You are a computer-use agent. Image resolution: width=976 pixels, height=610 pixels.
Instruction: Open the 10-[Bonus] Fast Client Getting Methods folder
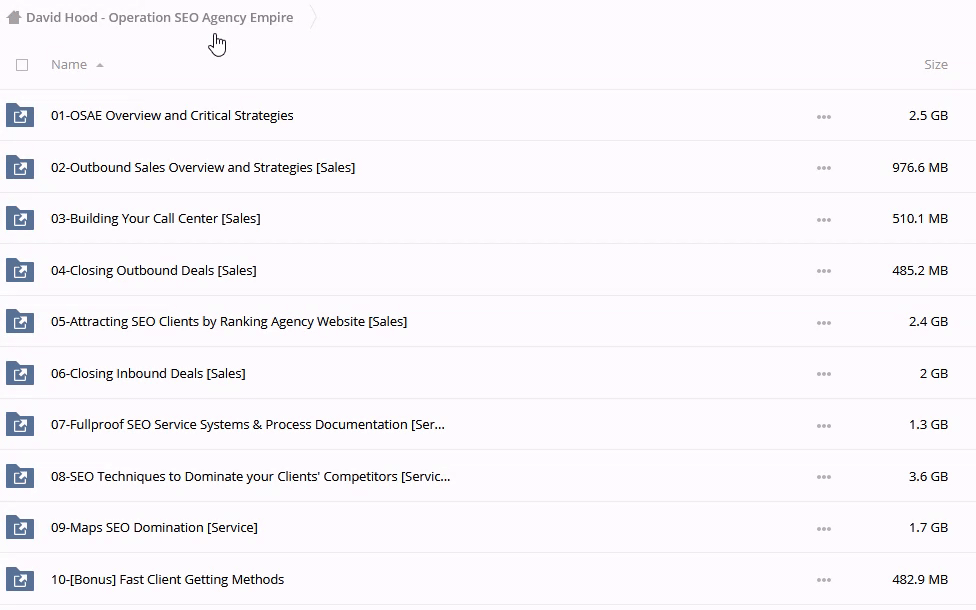(x=167, y=580)
